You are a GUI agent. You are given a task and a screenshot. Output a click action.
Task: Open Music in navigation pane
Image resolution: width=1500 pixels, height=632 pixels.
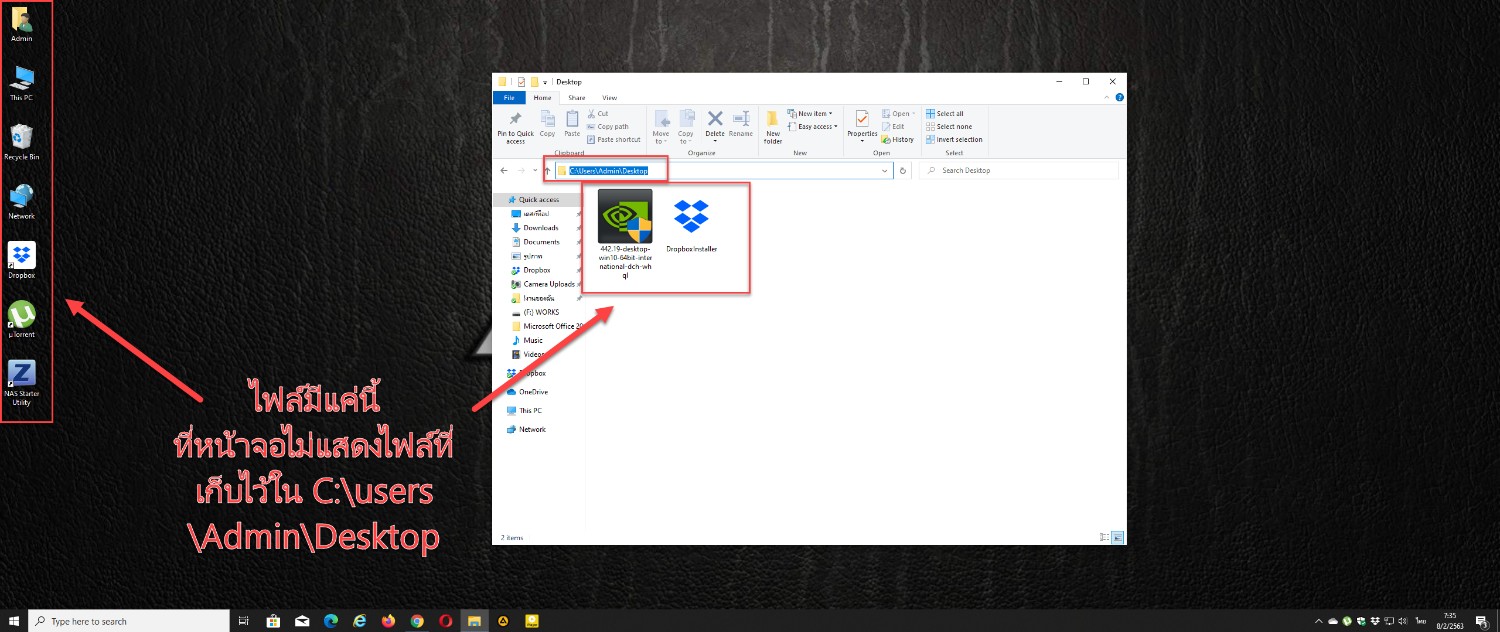pyautogui.click(x=533, y=340)
